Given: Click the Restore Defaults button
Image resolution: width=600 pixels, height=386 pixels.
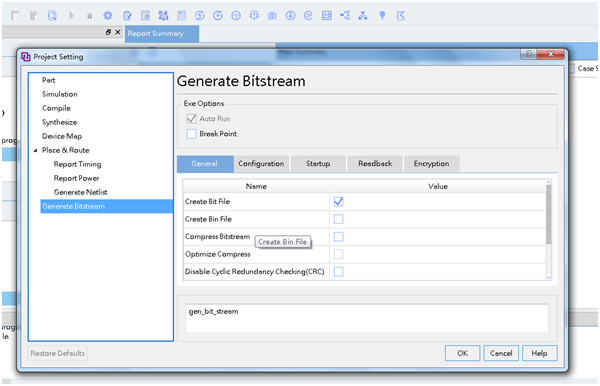Looking at the screenshot, I should click(x=57, y=353).
